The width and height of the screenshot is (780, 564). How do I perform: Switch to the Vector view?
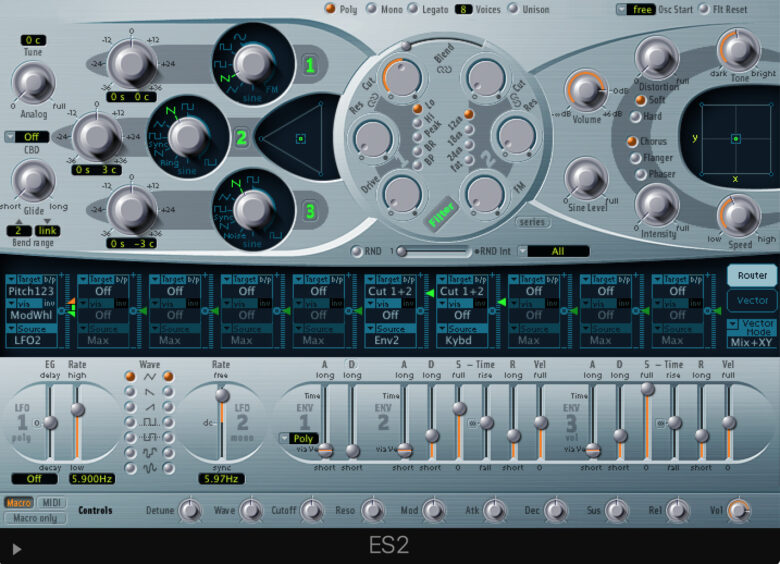tap(752, 300)
